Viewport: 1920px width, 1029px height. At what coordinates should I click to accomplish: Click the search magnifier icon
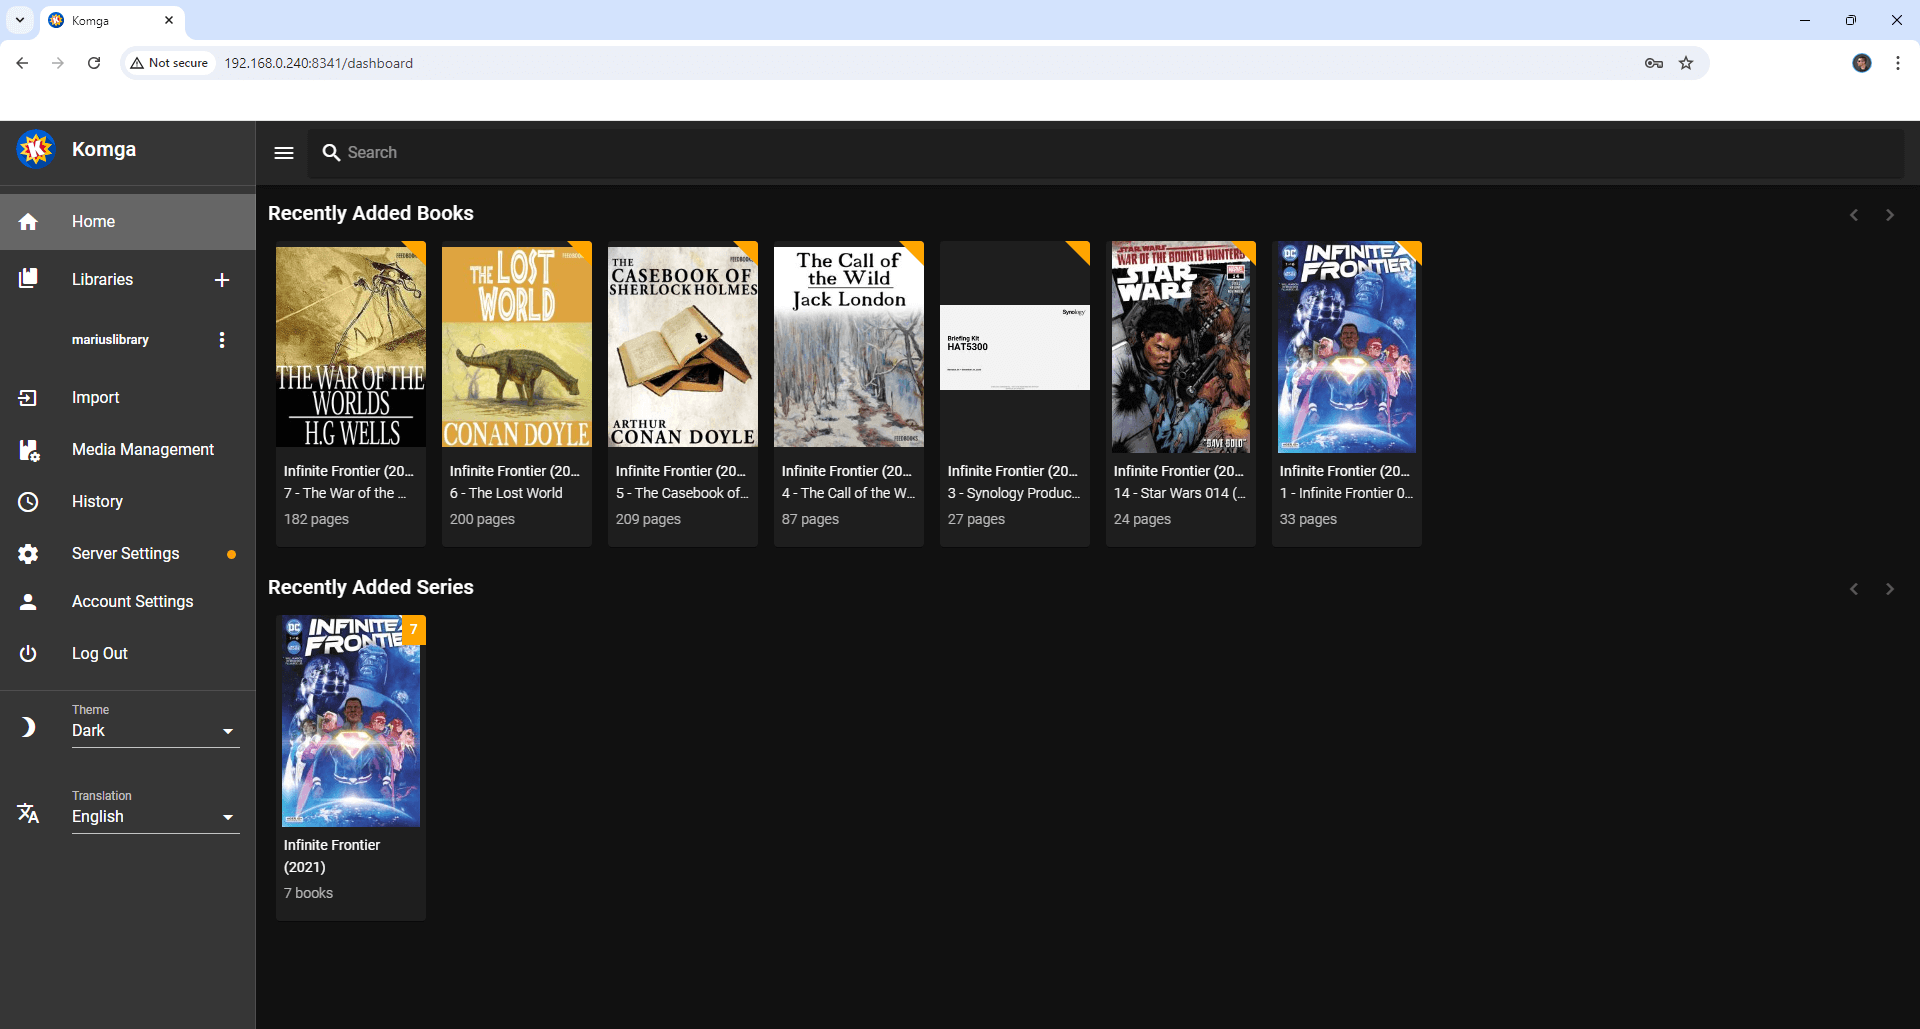pyautogui.click(x=331, y=153)
